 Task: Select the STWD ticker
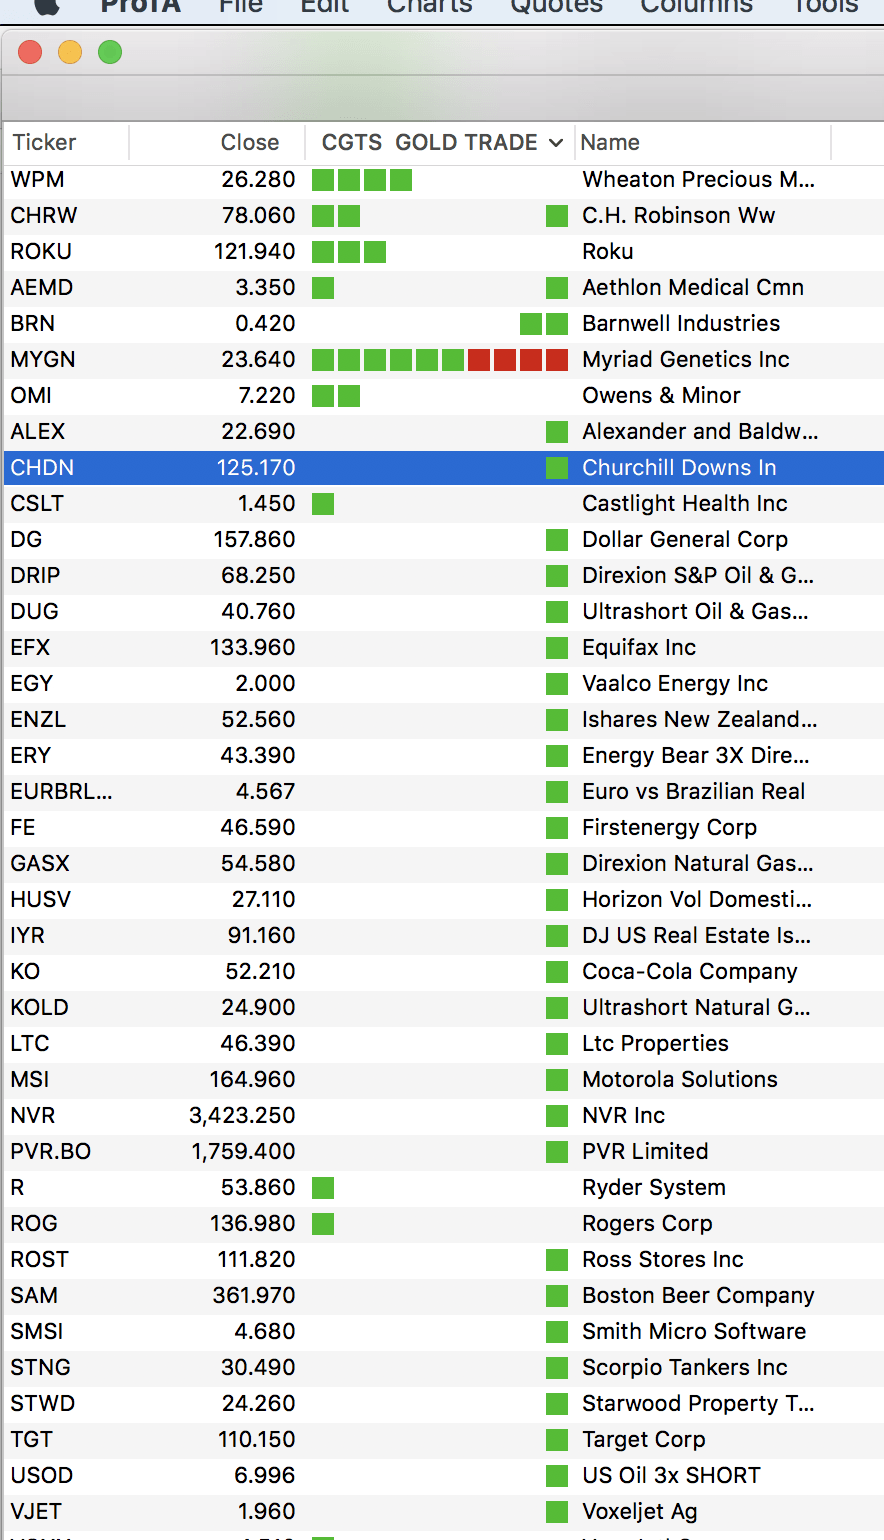(x=43, y=1403)
